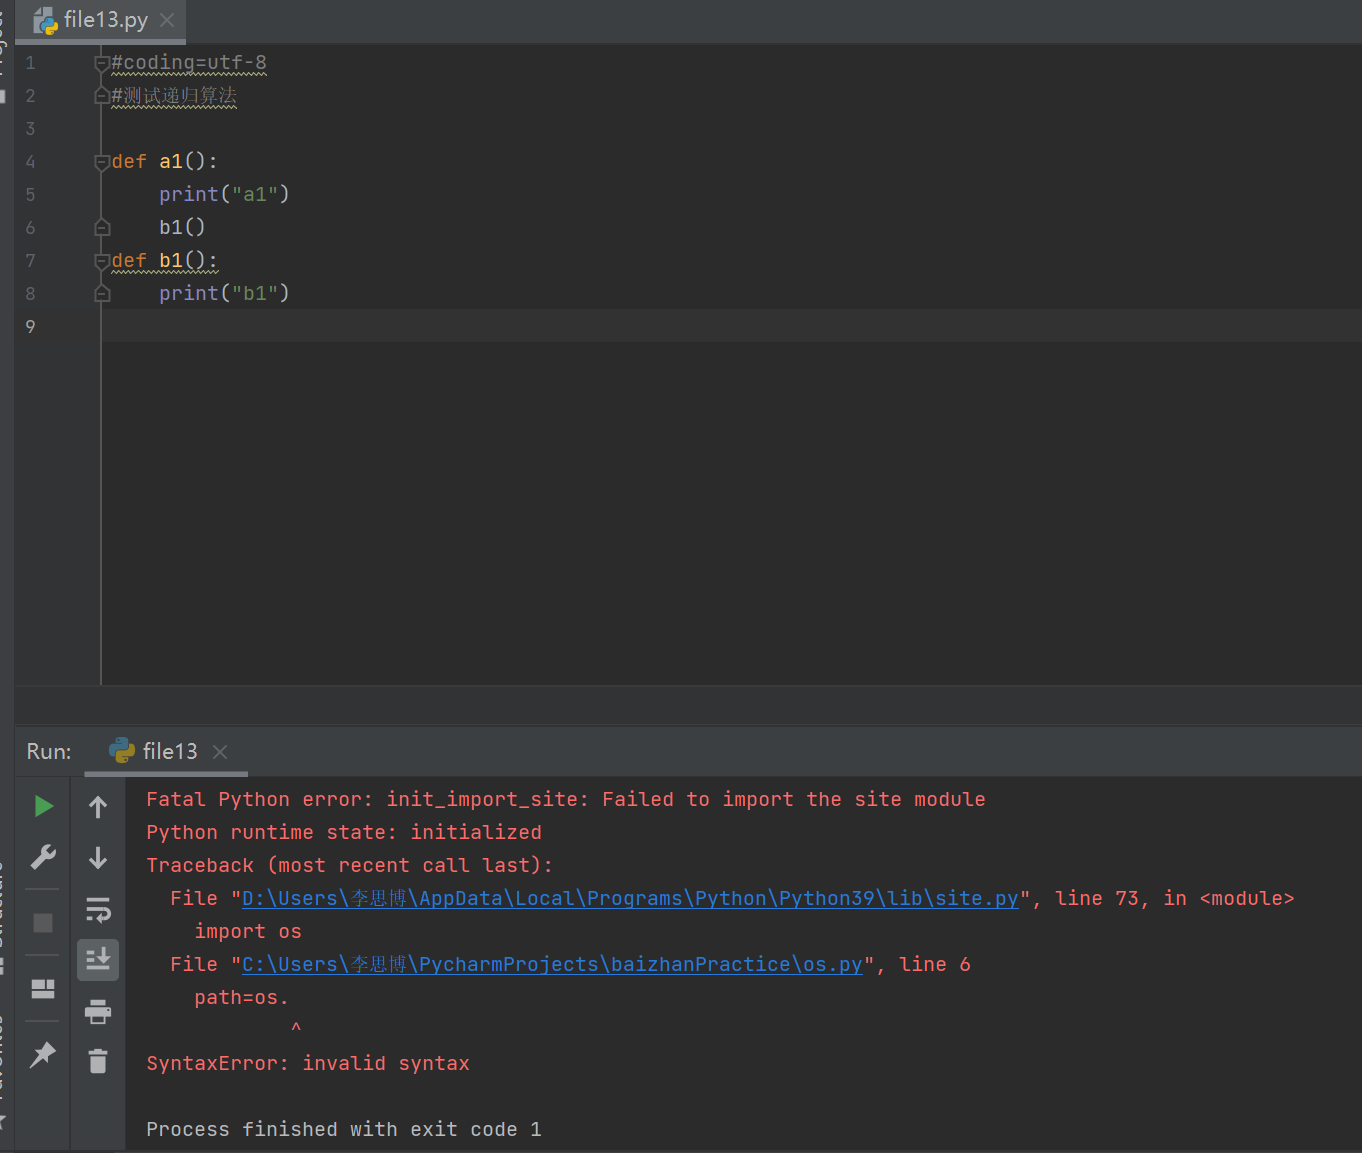Click Python logo icon on Run tab
The height and width of the screenshot is (1153, 1362).
(121, 751)
